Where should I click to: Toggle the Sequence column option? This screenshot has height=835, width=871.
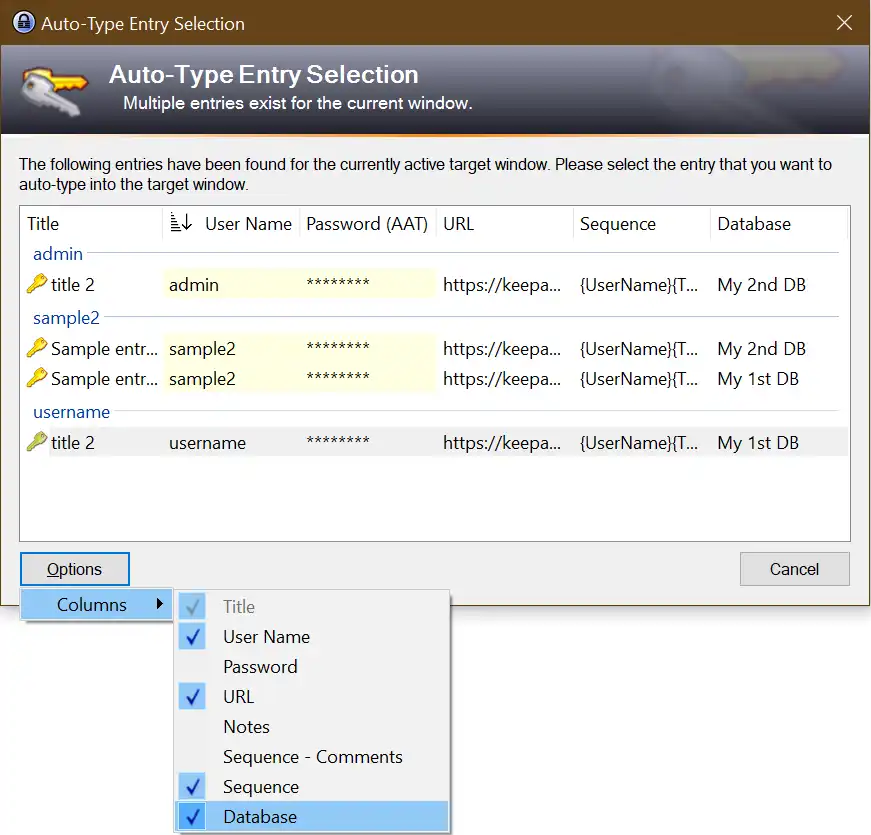click(x=312, y=787)
